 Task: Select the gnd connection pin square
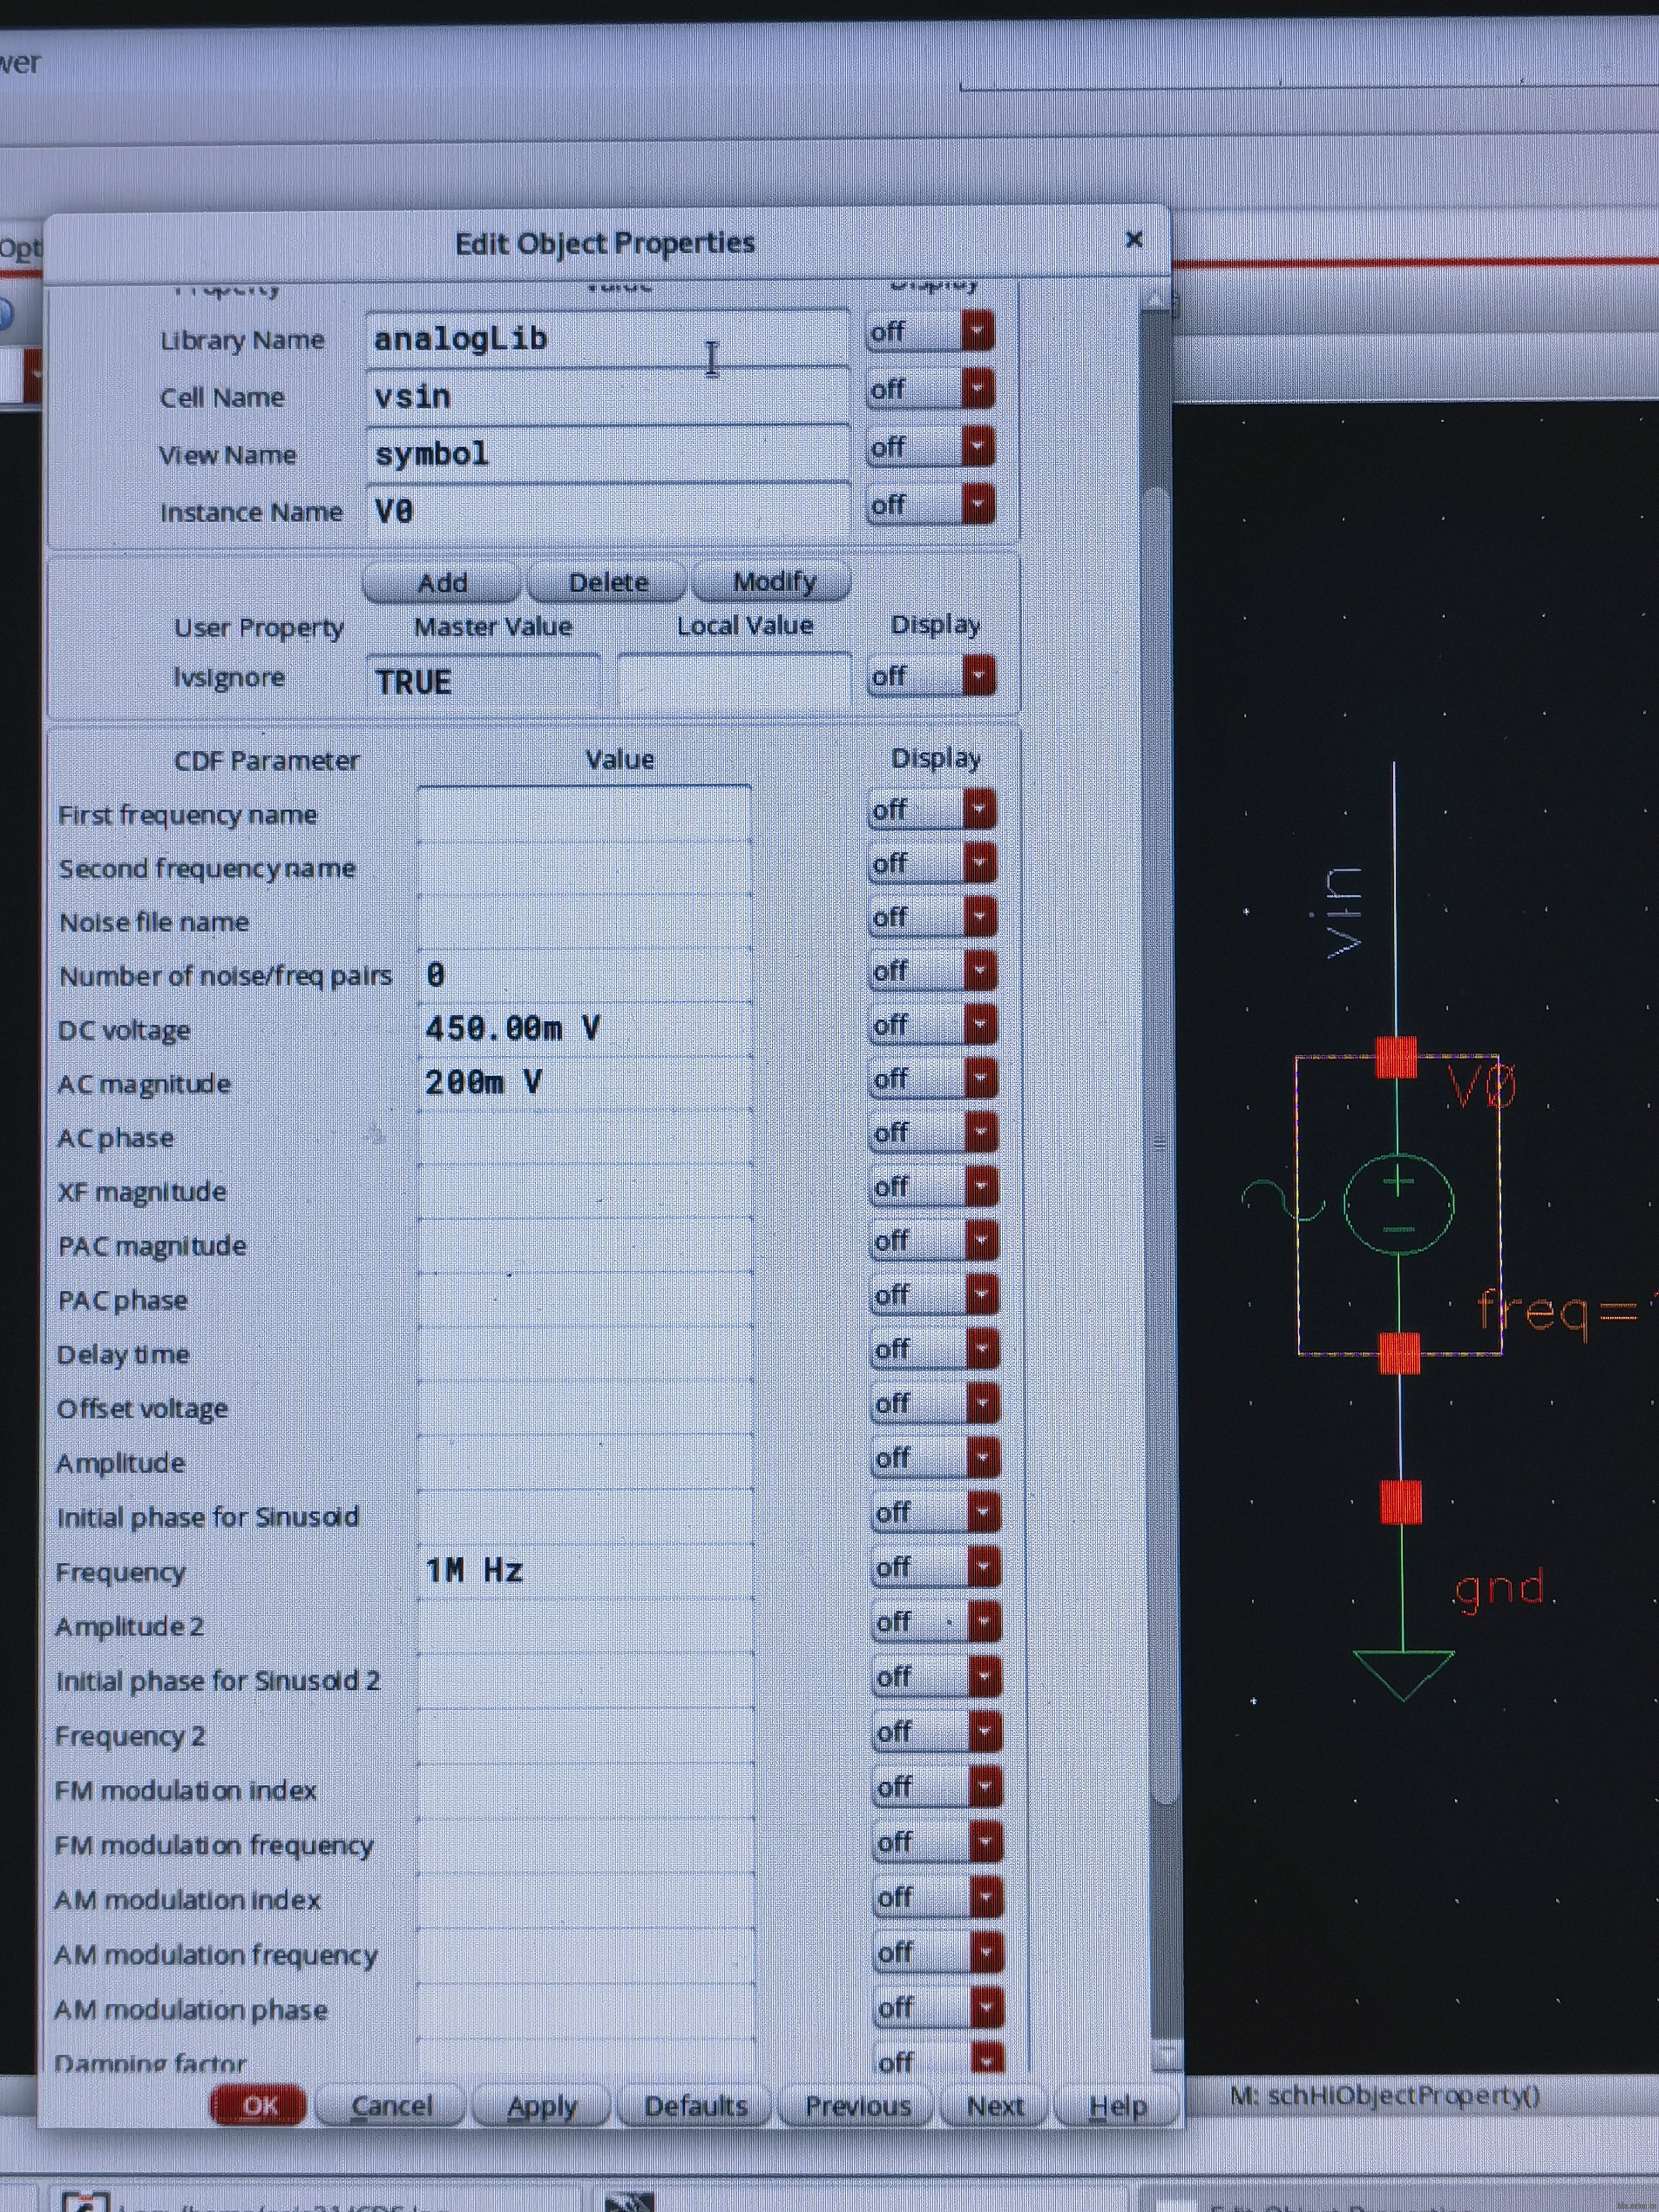[x=1401, y=1502]
